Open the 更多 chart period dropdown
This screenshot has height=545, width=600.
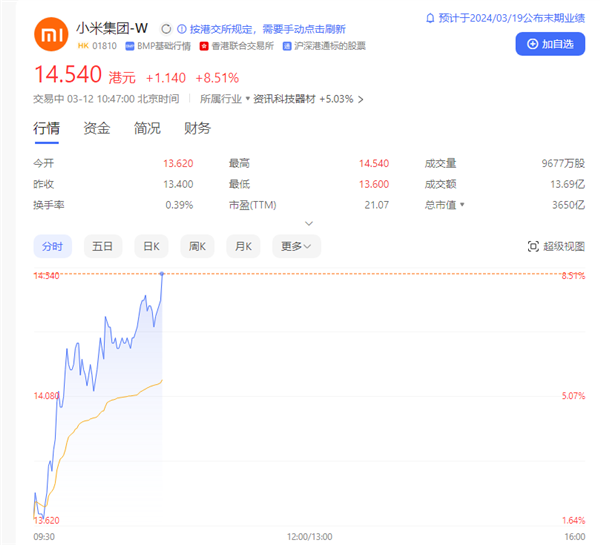point(295,246)
